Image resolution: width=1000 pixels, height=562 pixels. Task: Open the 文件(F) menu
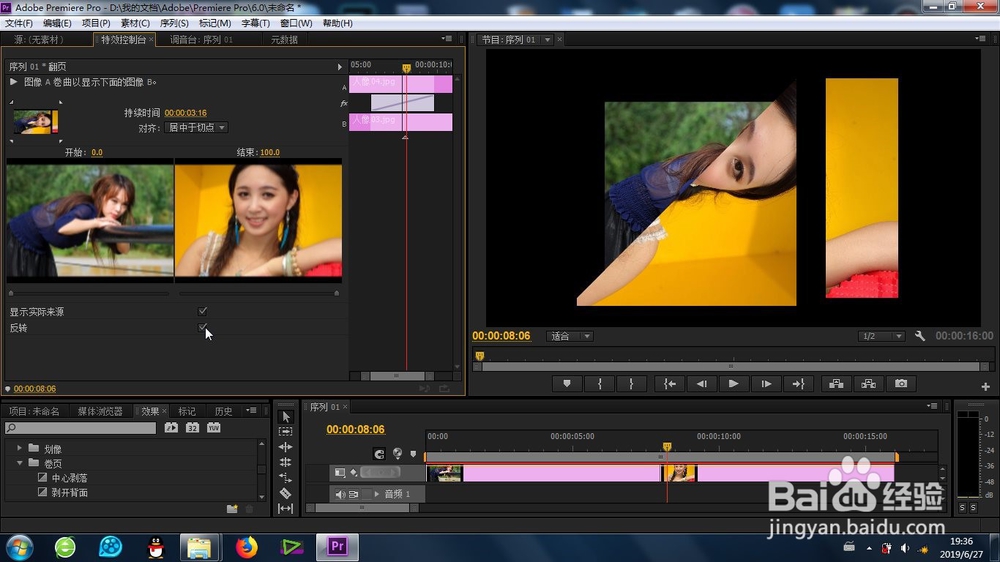pos(18,23)
